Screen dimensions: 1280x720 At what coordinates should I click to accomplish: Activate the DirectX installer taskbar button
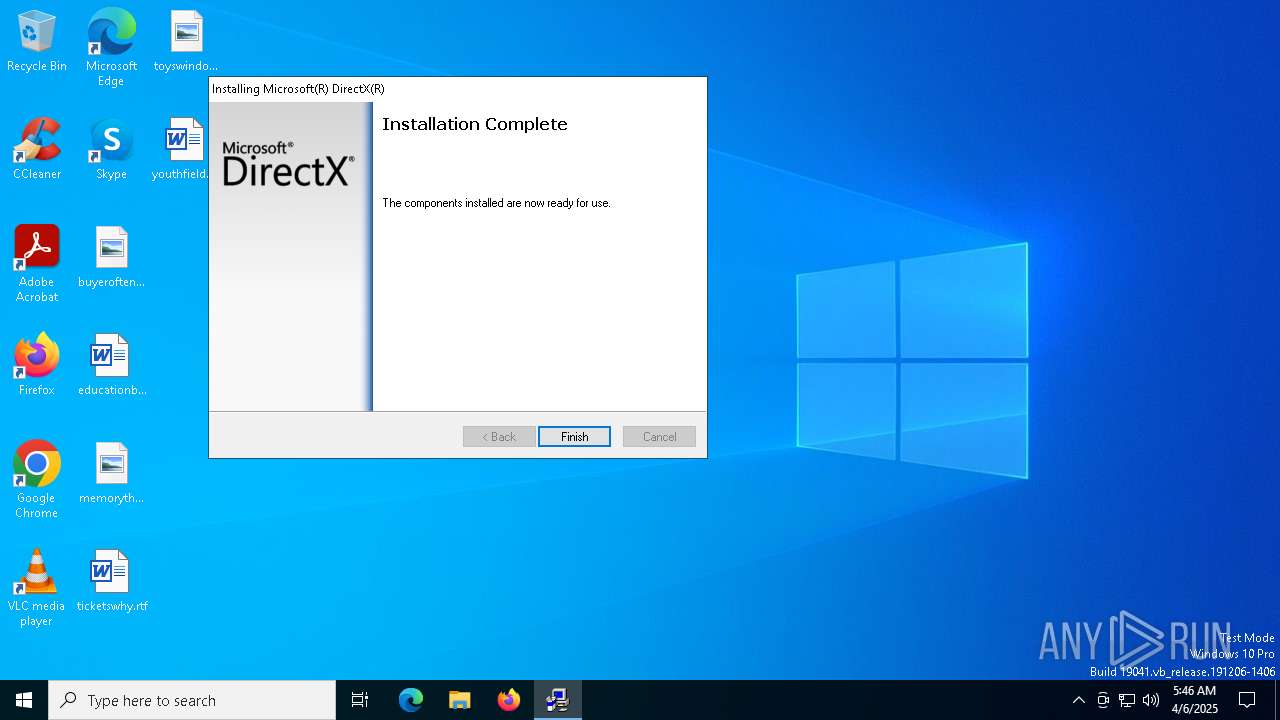pyautogui.click(x=558, y=700)
